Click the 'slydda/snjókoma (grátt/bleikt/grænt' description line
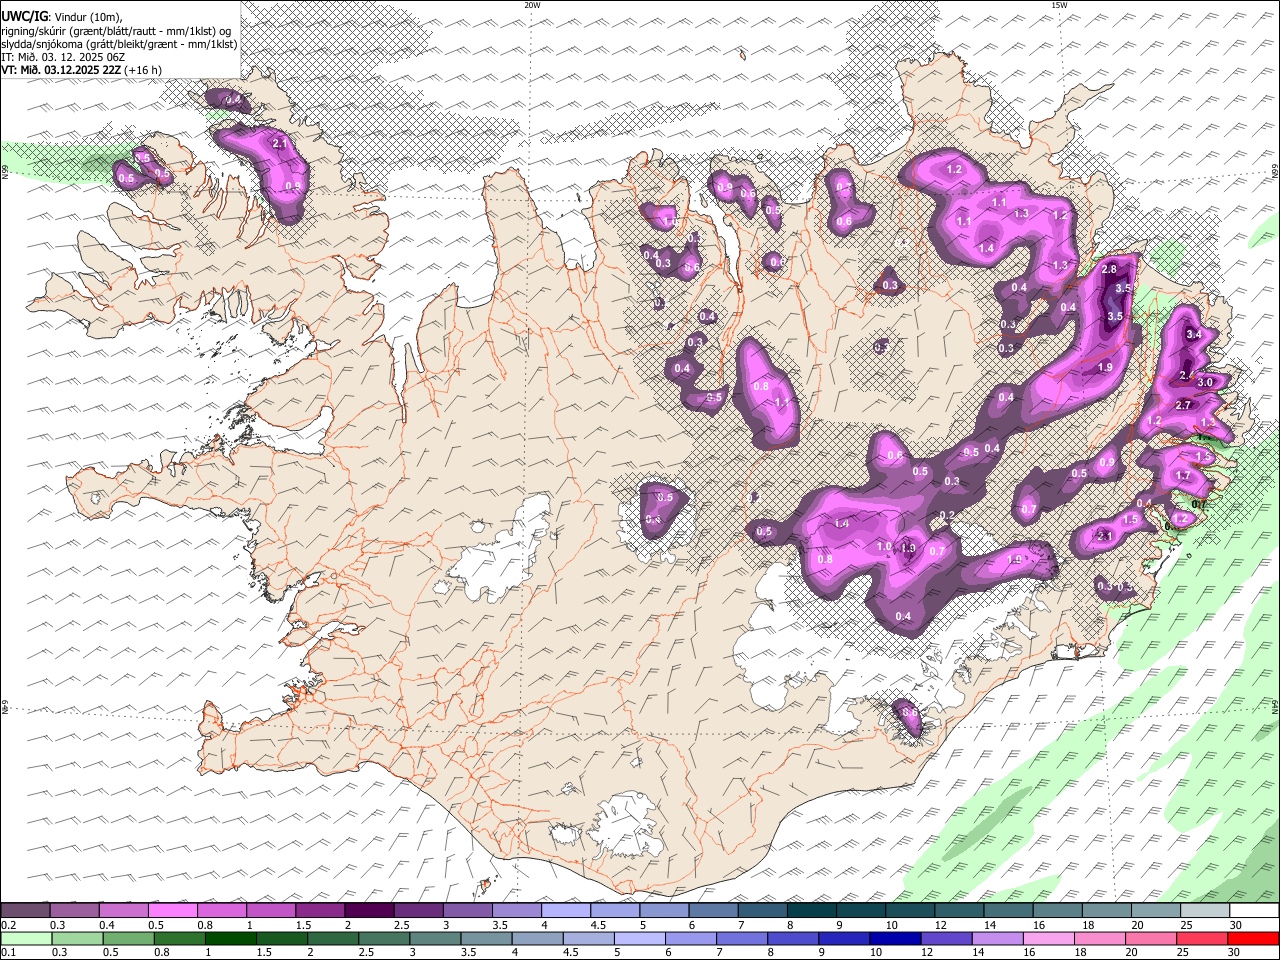Image resolution: width=1280 pixels, height=960 pixels. (119, 44)
